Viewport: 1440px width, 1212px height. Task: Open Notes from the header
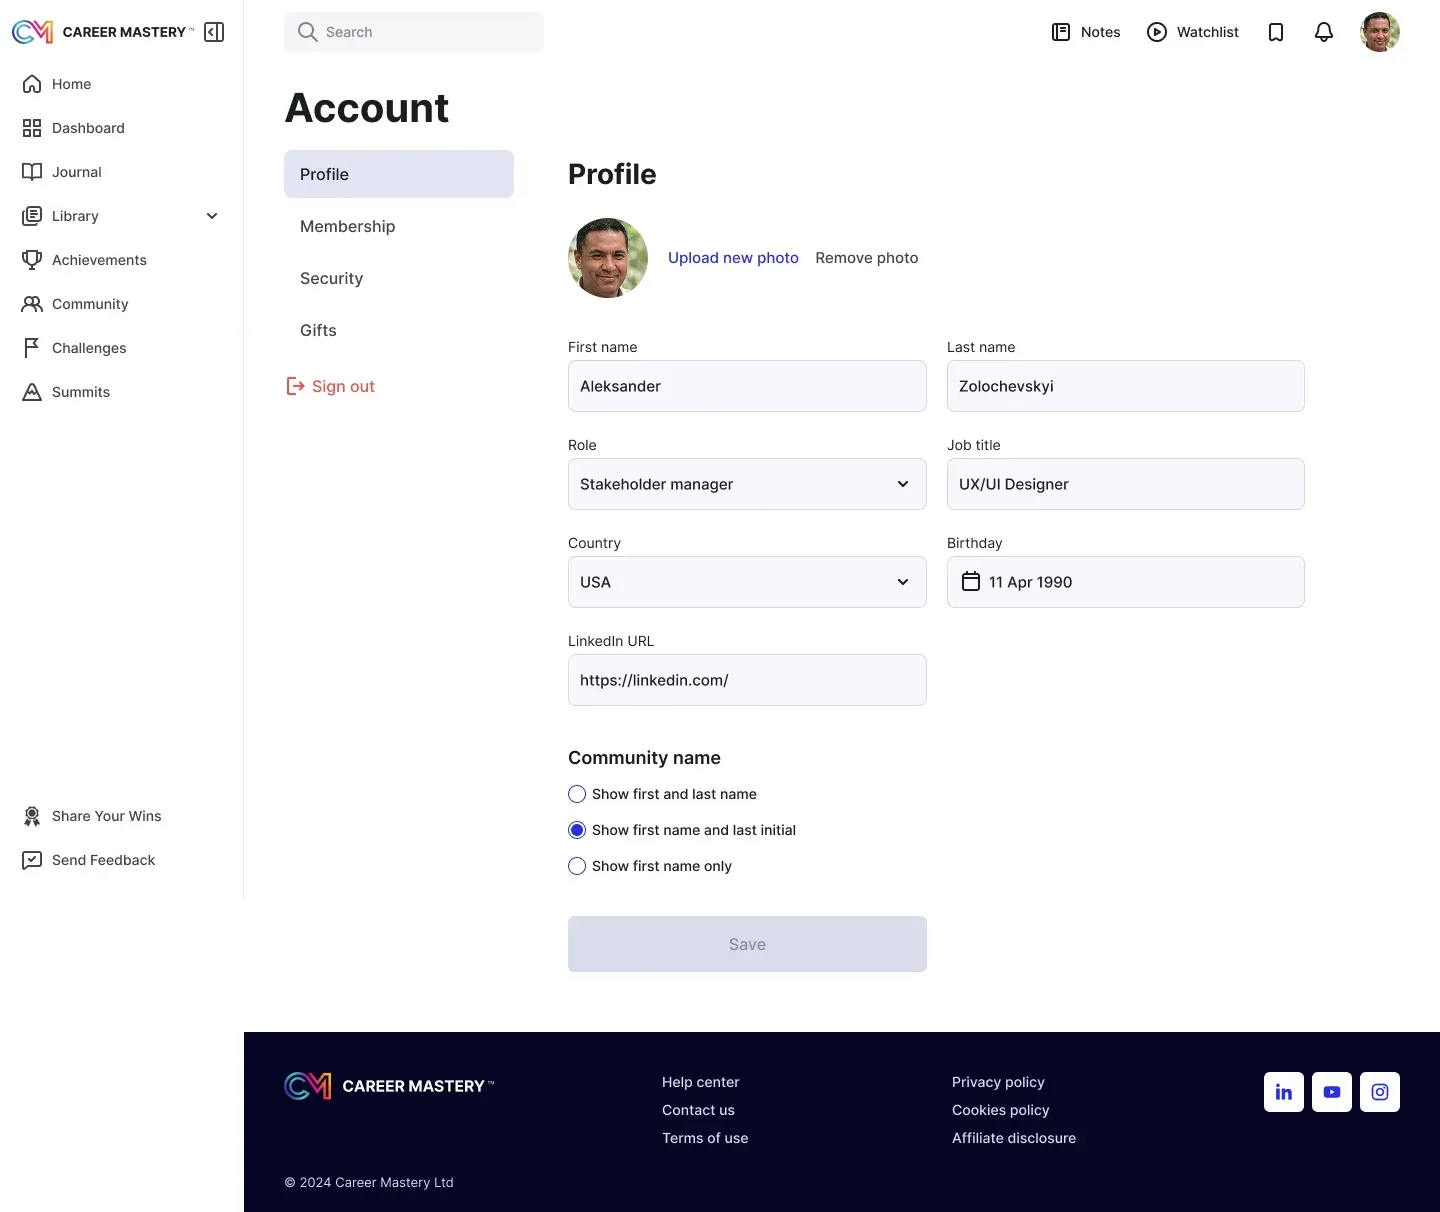(1086, 32)
